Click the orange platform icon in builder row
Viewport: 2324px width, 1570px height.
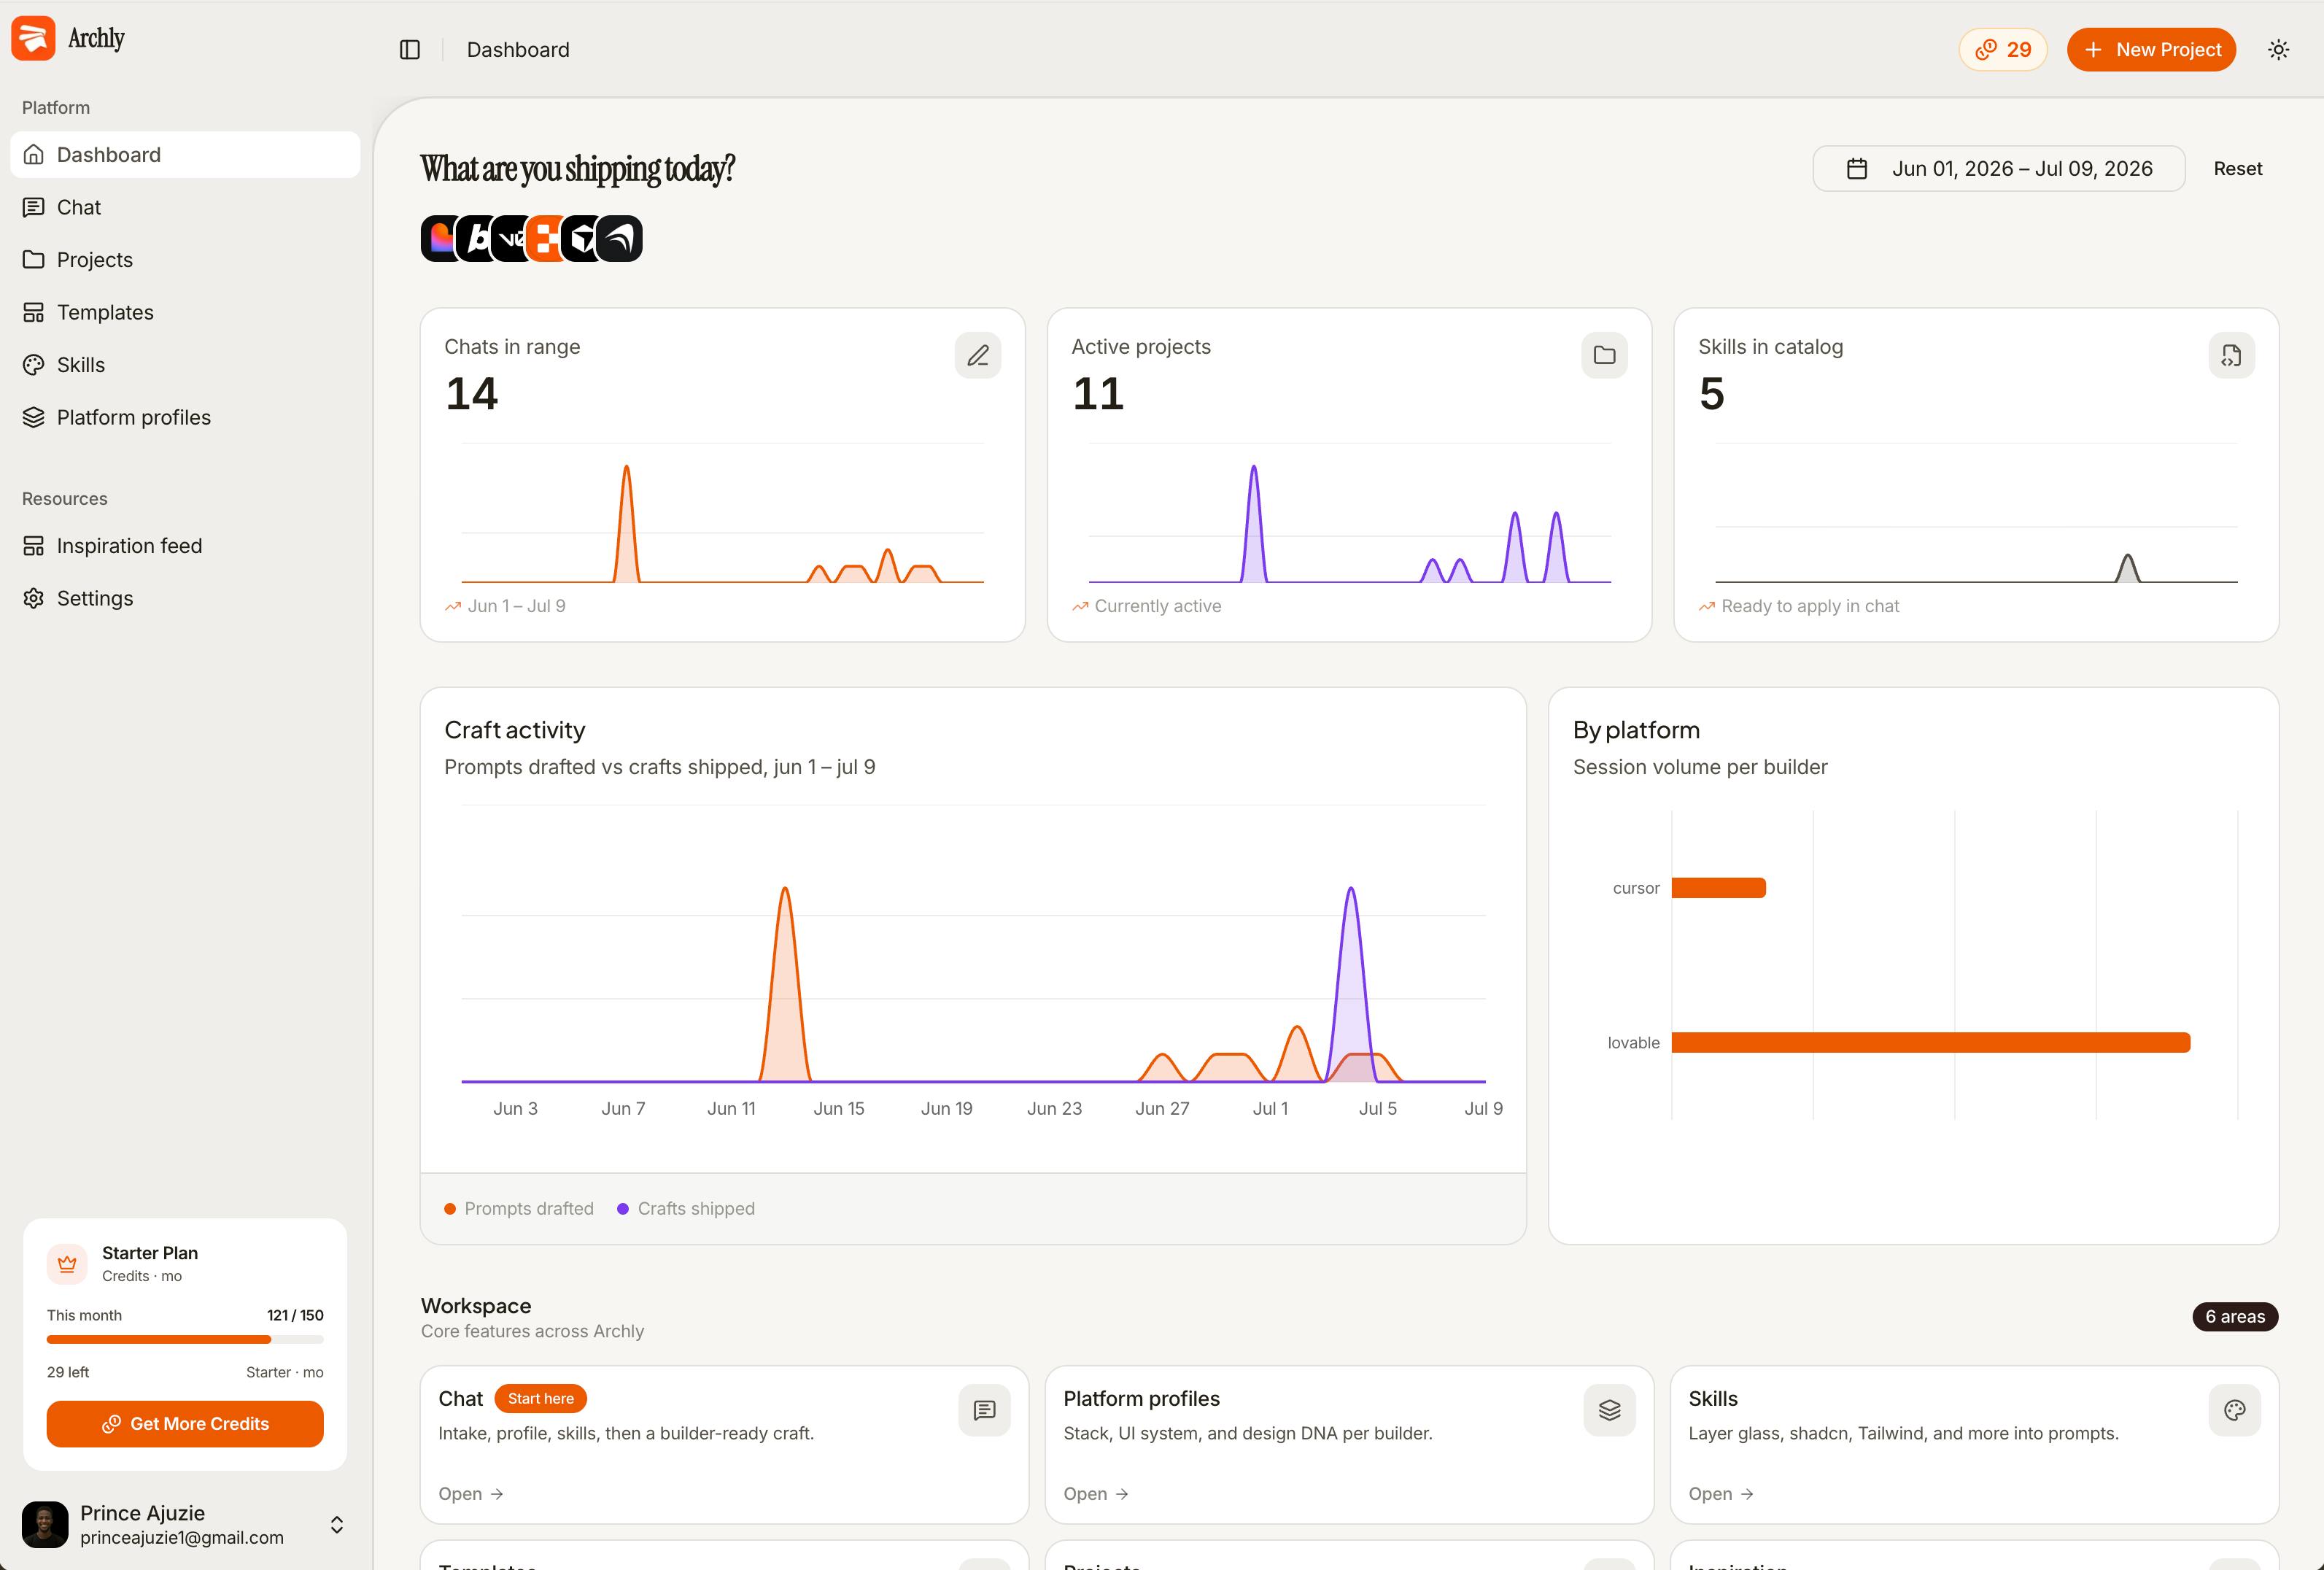[x=545, y=239]
